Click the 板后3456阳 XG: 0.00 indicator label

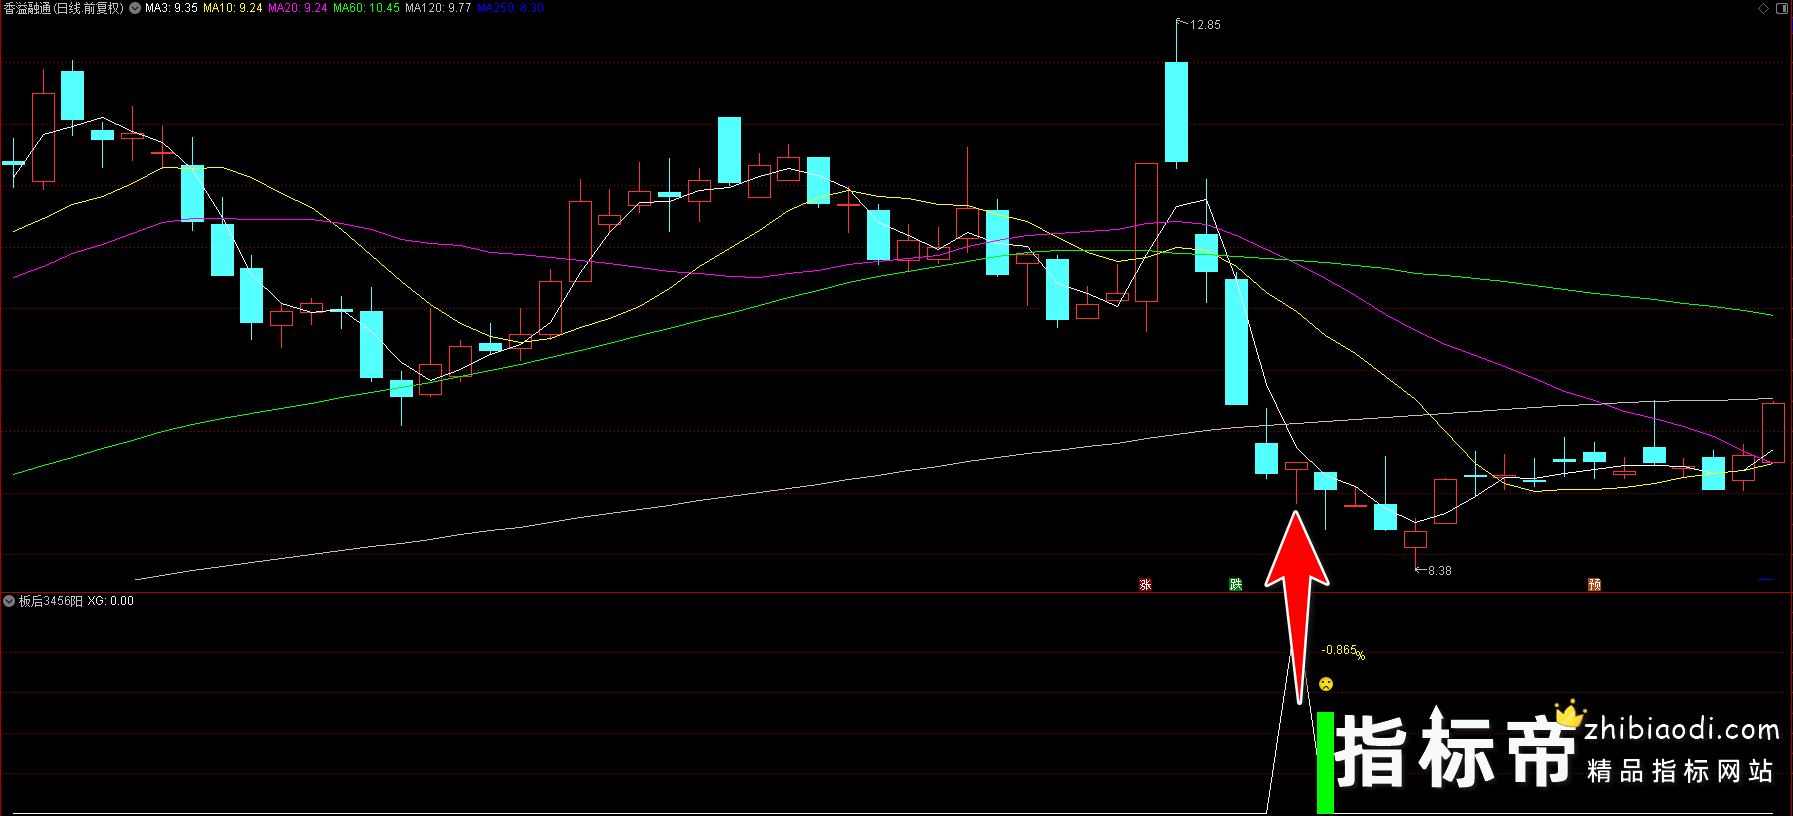[76, 601]
